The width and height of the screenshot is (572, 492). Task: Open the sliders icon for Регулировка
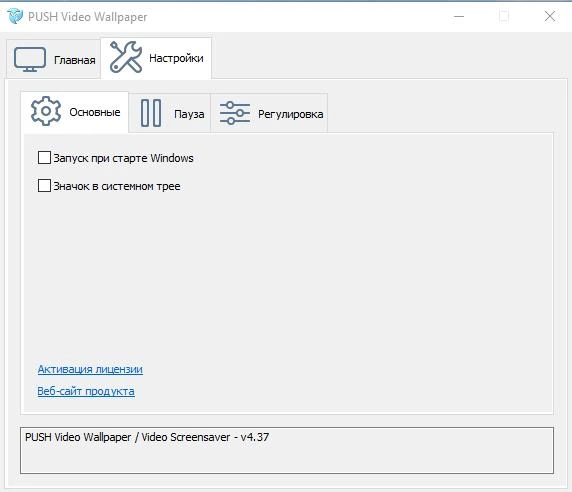click(x=235, y=113)
